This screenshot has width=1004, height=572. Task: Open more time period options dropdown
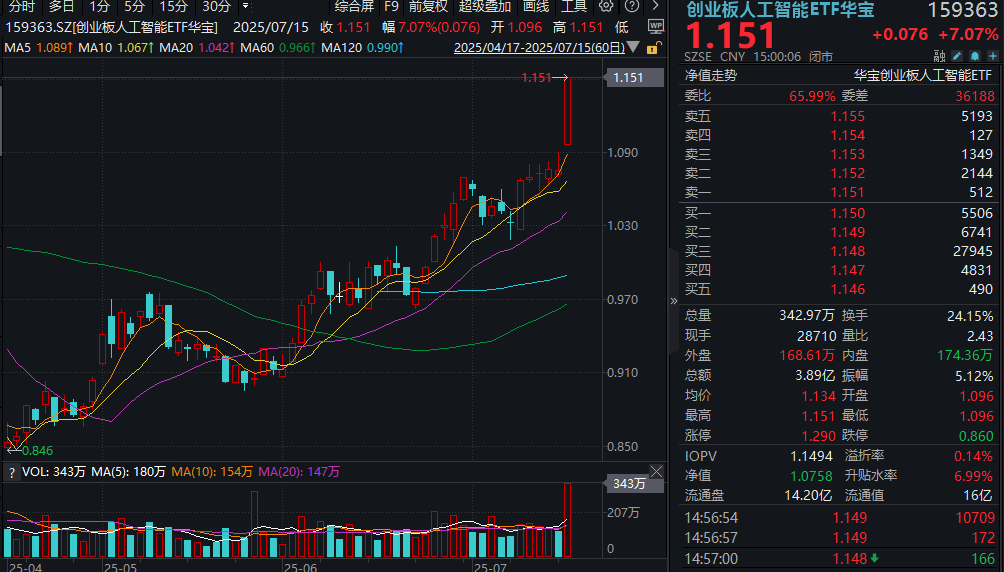(245, 6)
